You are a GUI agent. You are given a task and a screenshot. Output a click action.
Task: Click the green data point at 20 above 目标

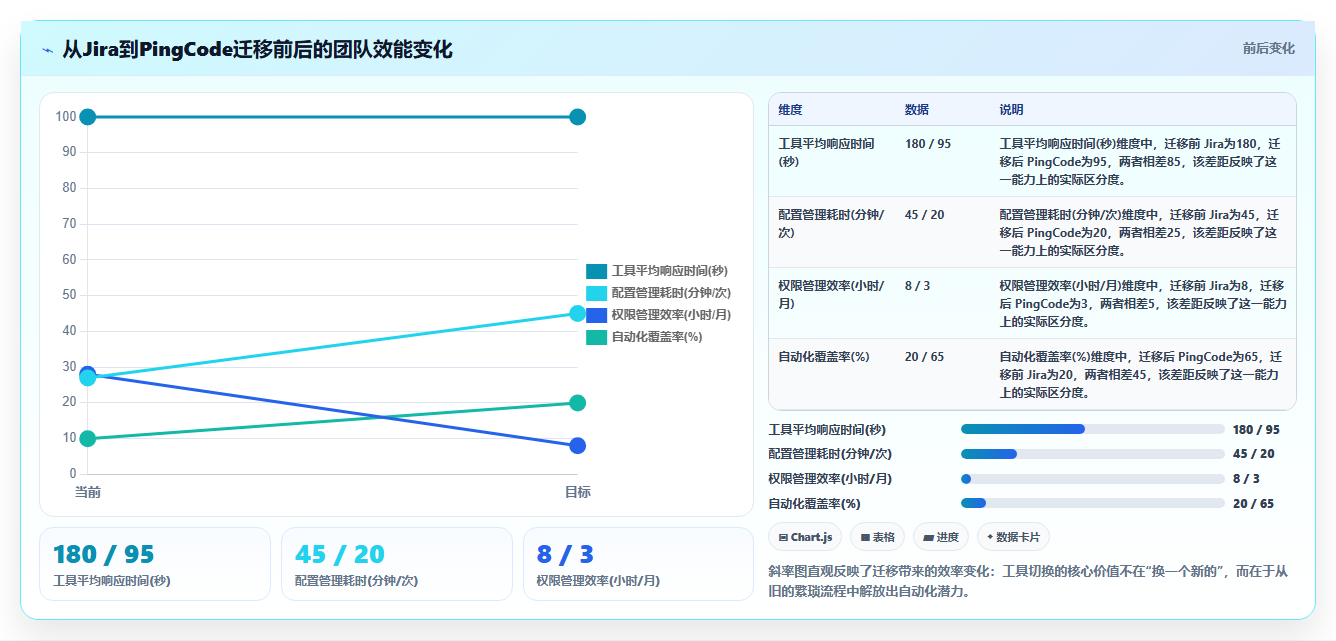[x=577, y=403]
